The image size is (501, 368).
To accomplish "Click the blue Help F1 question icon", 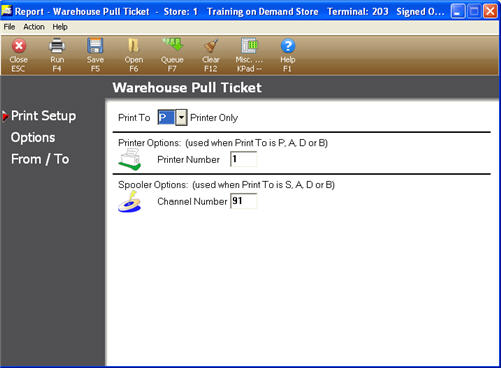I will [288, 55].
